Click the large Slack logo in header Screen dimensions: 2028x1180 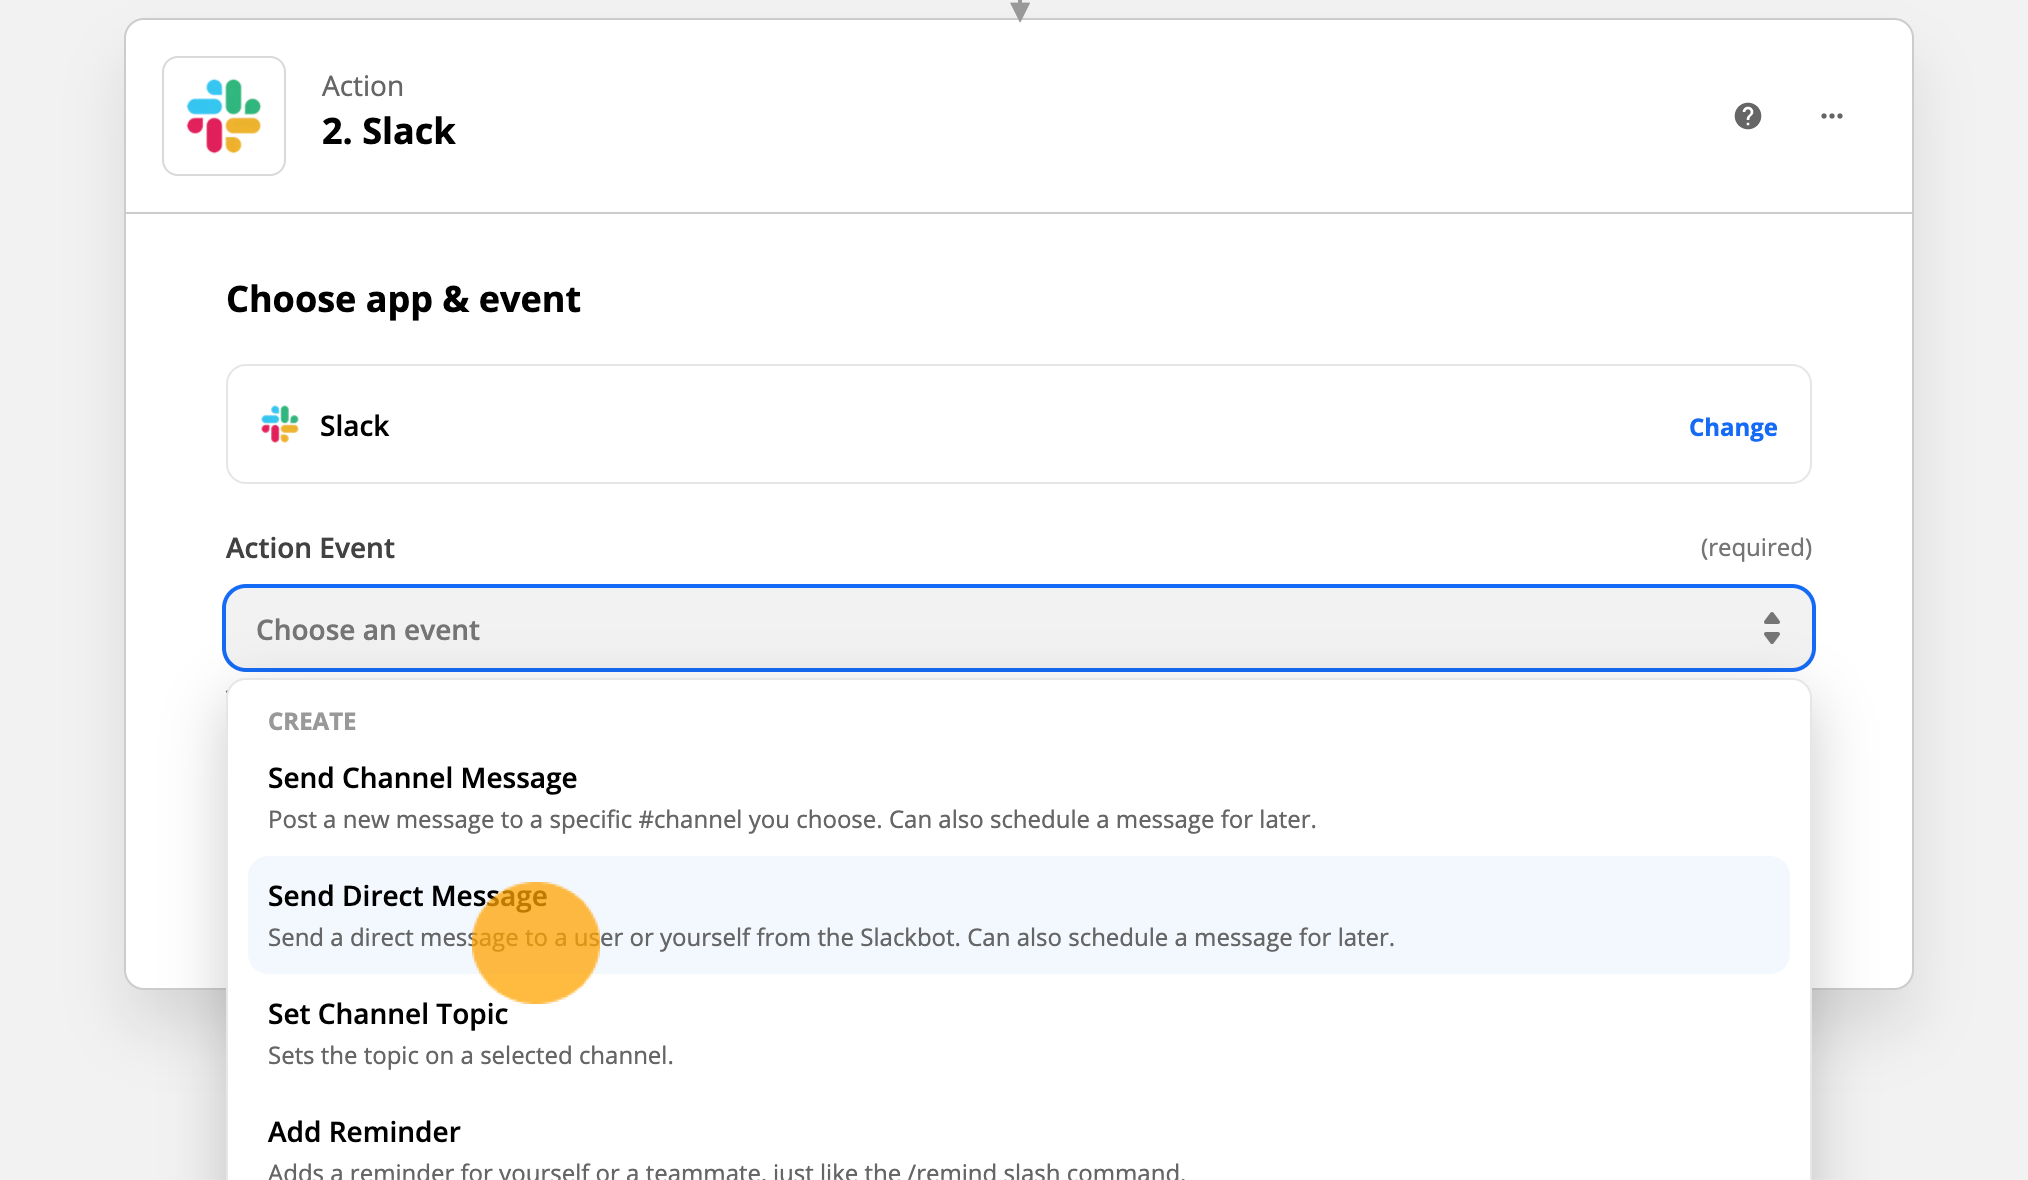224,116
